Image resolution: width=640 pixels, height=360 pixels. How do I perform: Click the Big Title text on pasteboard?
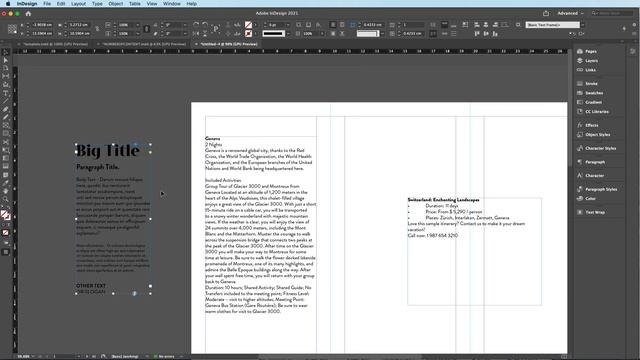[x=108, y=151]
